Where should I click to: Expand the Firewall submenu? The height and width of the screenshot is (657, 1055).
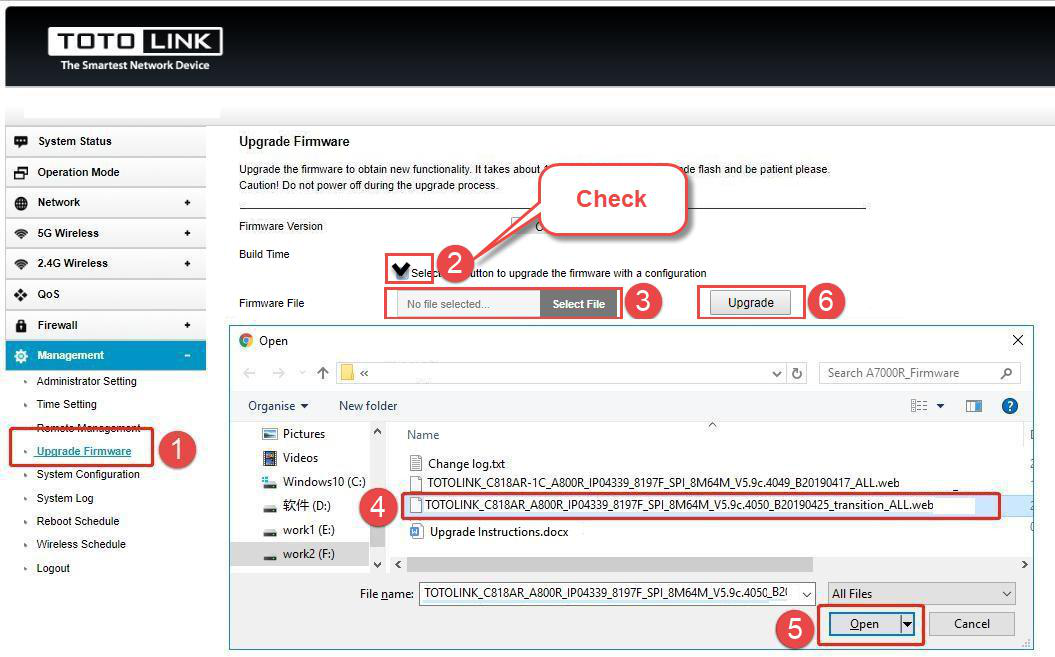point(187,326)
